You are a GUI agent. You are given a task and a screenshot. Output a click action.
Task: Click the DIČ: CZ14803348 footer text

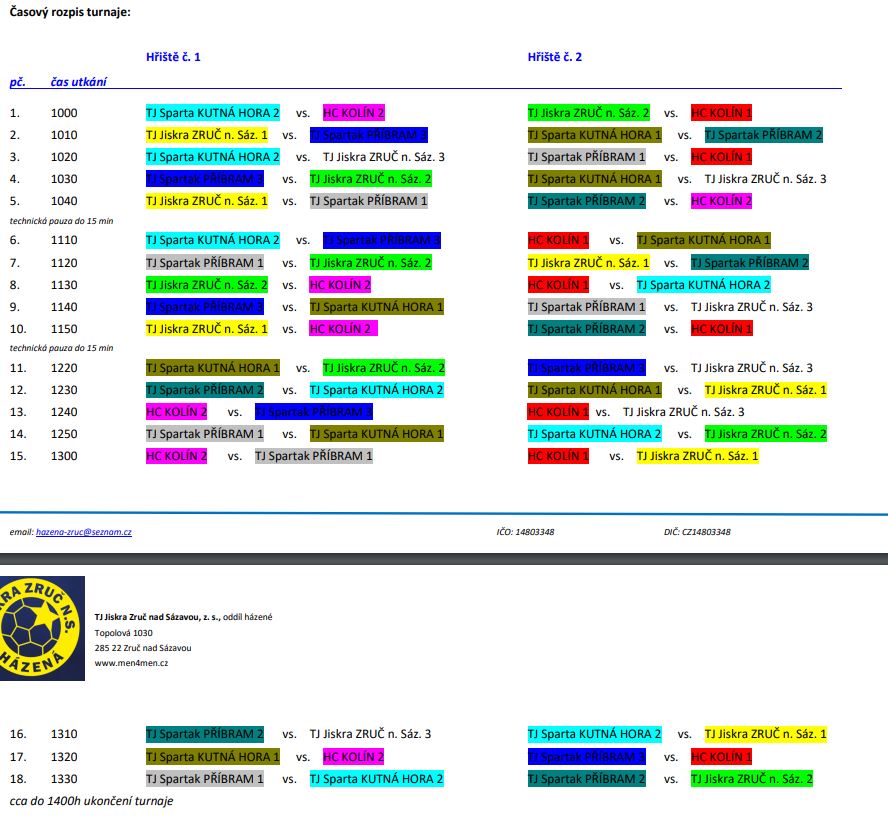(x=697, y=532)
